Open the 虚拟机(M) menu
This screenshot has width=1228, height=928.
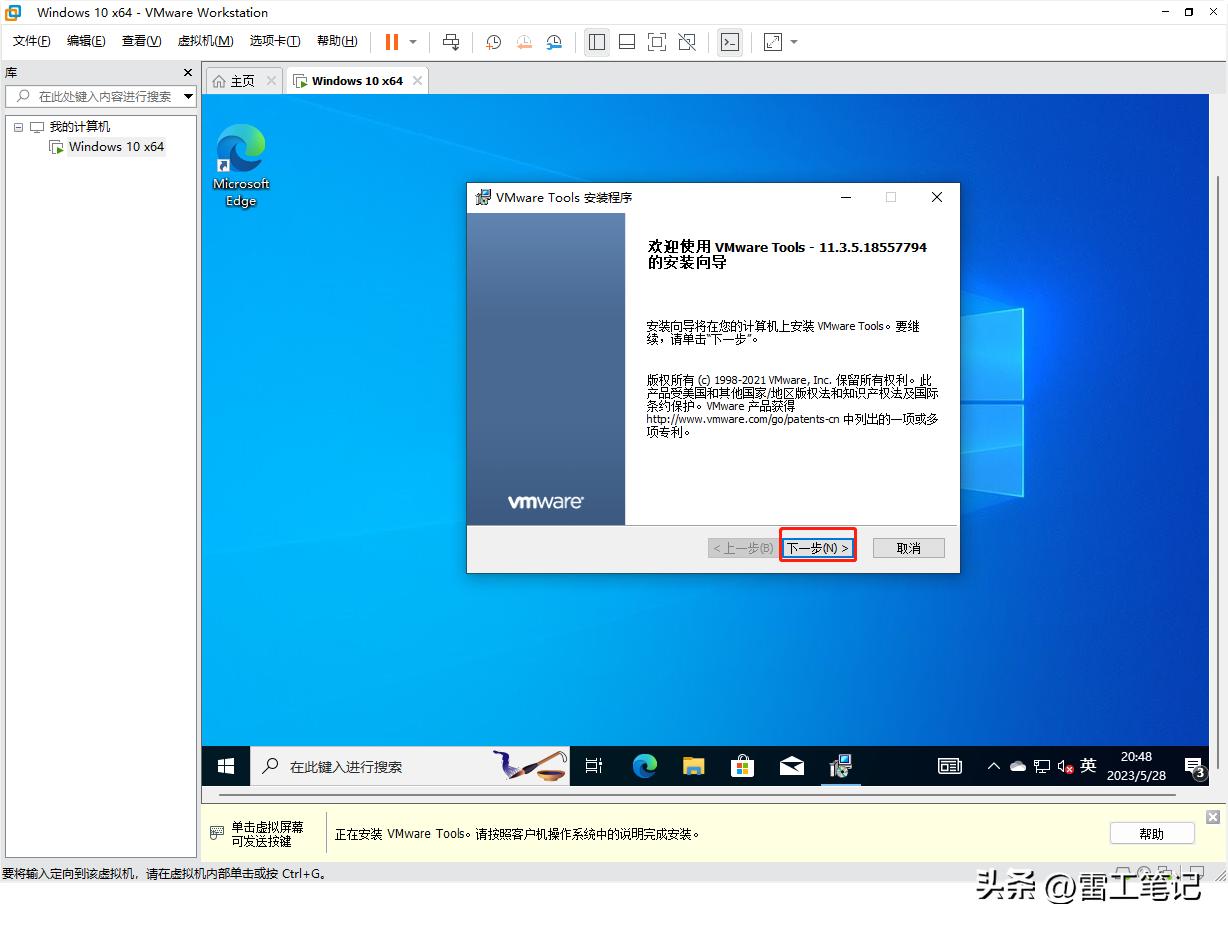pyautogui.click(x=205, y=41)
